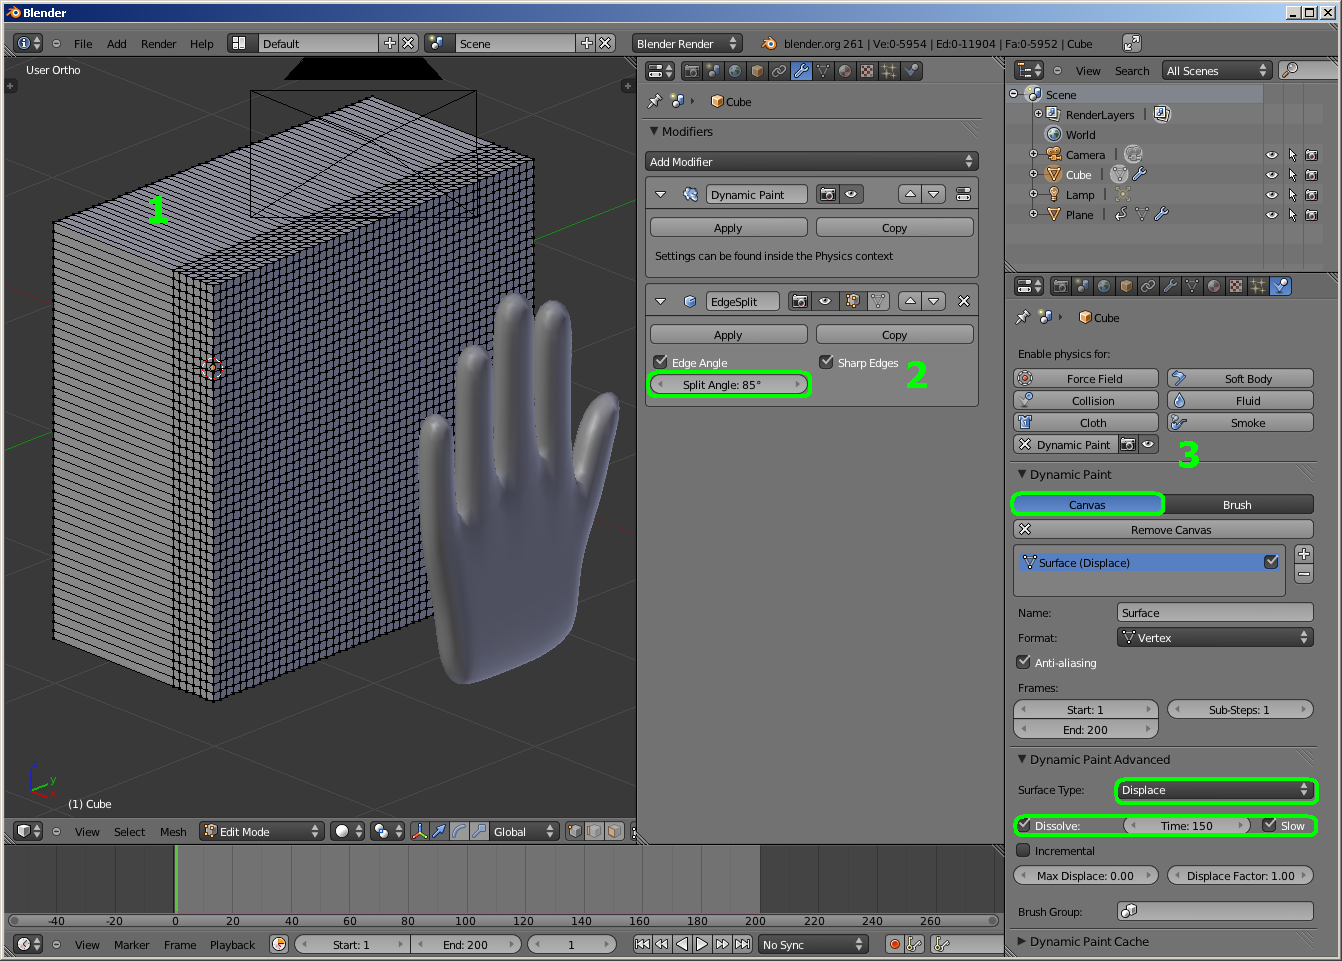Add a new surface with plus icon
1342x961 pixels.
[x=1303, y=554]
